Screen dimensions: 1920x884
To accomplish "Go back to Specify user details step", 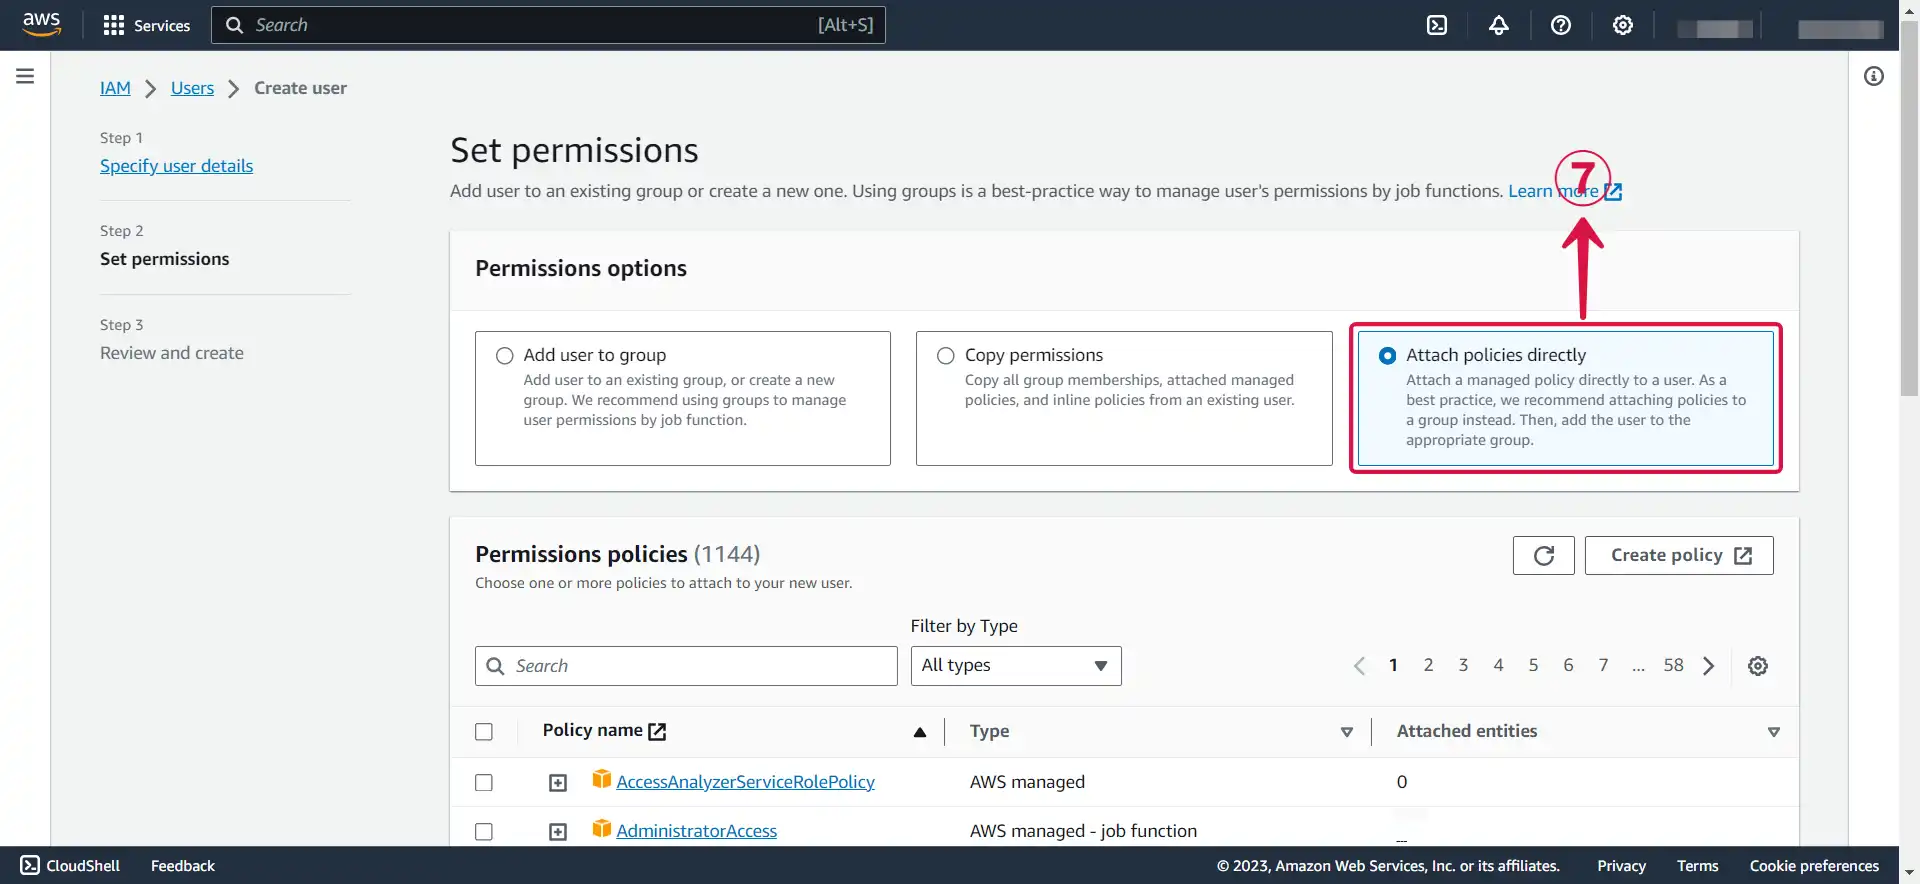I will pyautogui.click(x=176, y=166).
